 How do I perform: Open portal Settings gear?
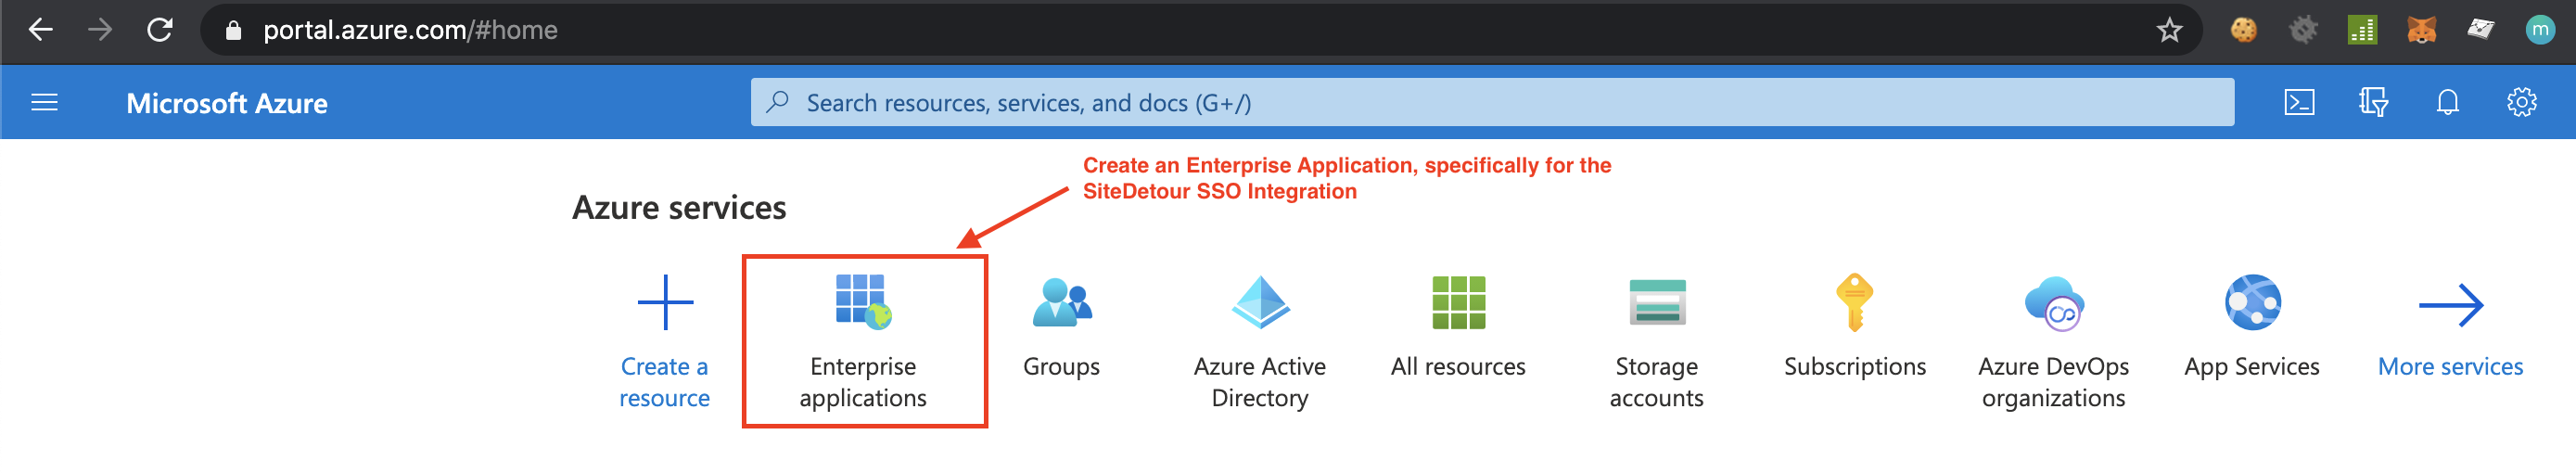(2521, 102)
